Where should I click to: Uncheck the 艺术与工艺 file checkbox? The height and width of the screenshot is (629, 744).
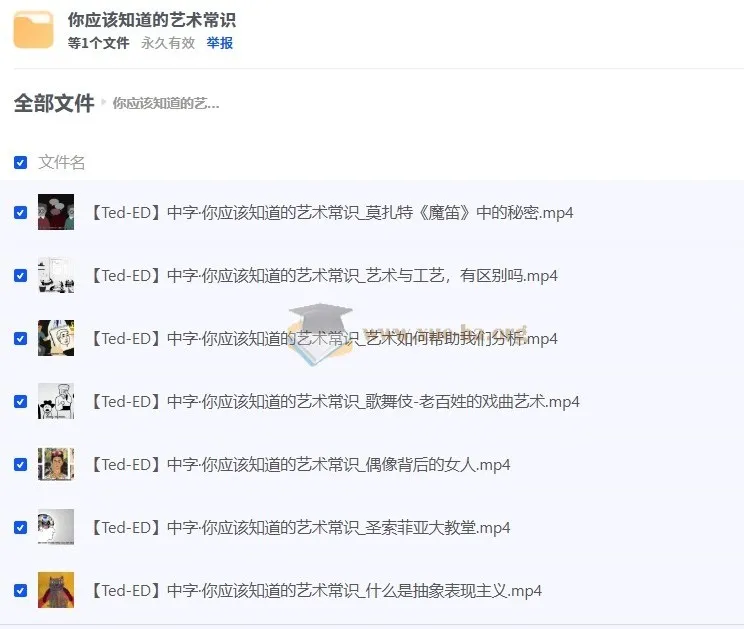click(20, 276)
